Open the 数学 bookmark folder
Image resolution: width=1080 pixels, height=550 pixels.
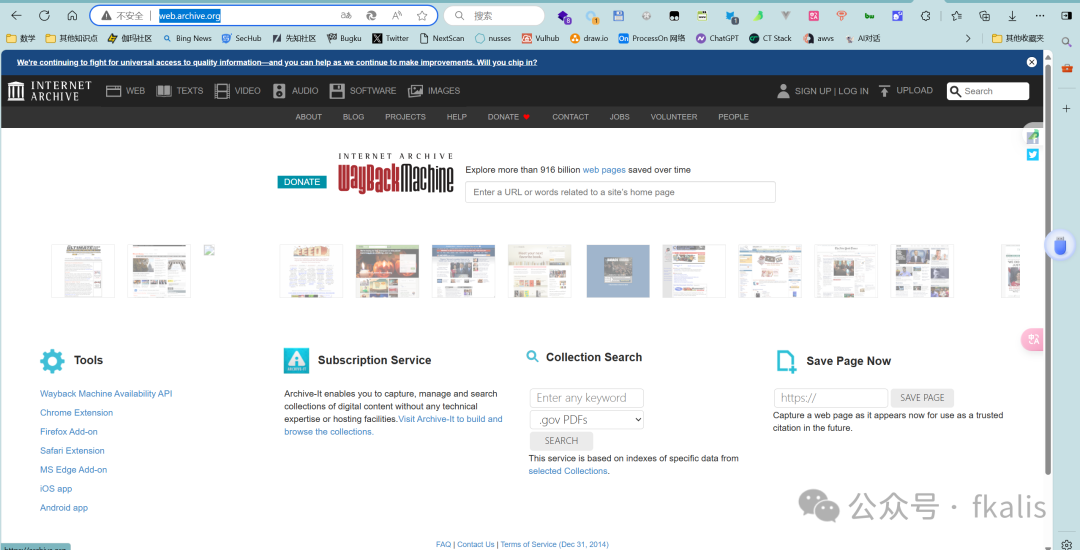pyautogui.click(x=21, y=39)
